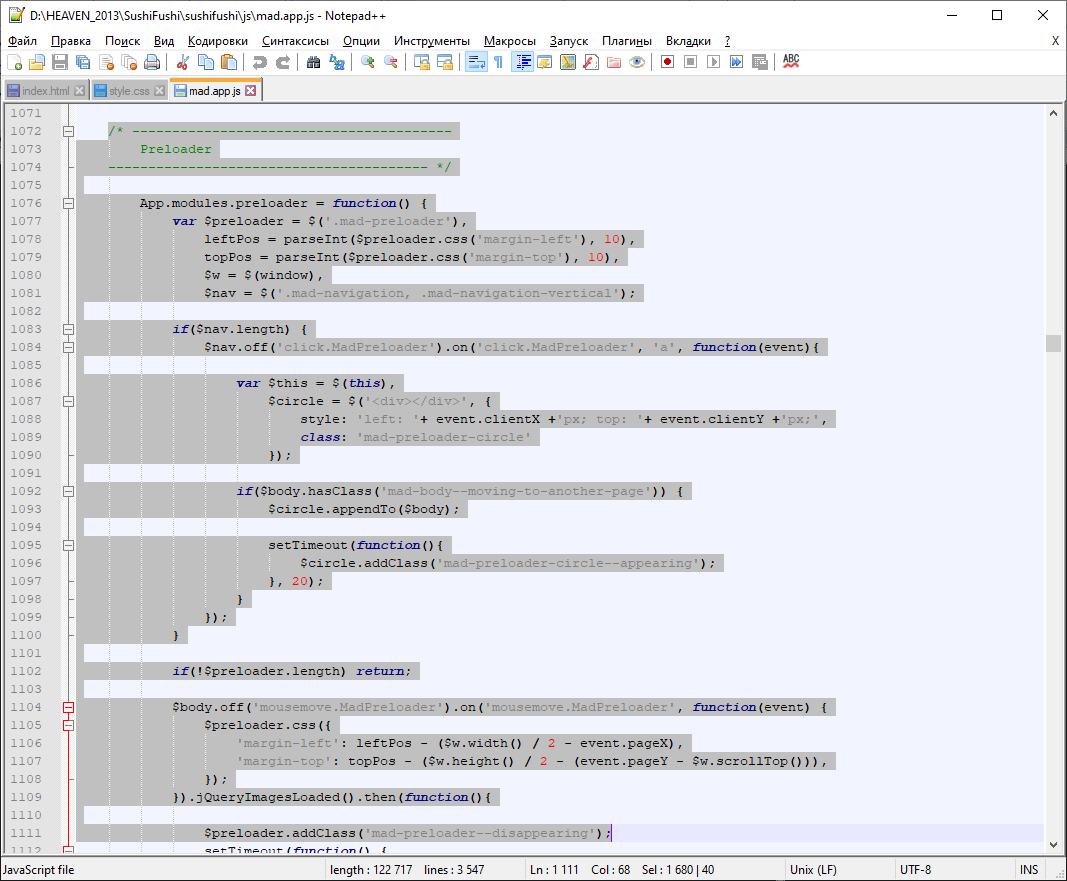Viewport: 1067px width, 881px height.
Task: Toggle Show All Characters pilcrow button
Action: [x=498, y=62]
